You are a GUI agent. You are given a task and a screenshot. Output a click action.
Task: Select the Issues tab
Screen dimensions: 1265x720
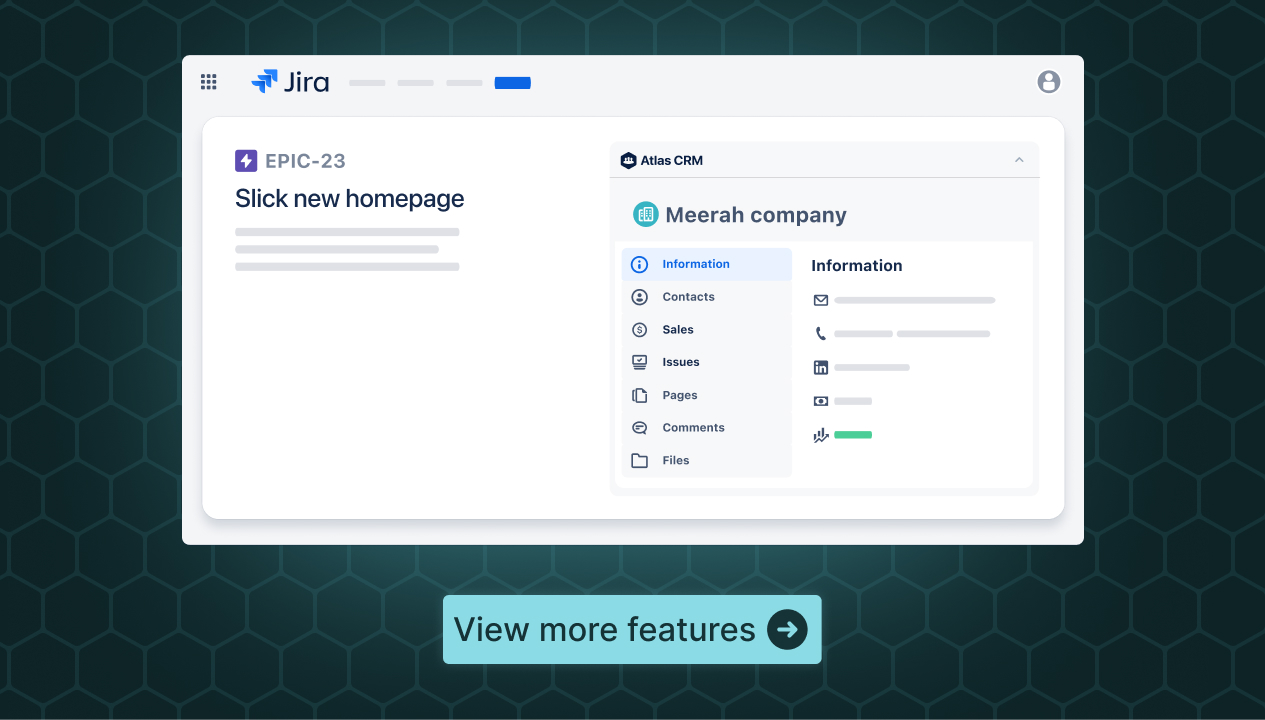pos(707,362)
